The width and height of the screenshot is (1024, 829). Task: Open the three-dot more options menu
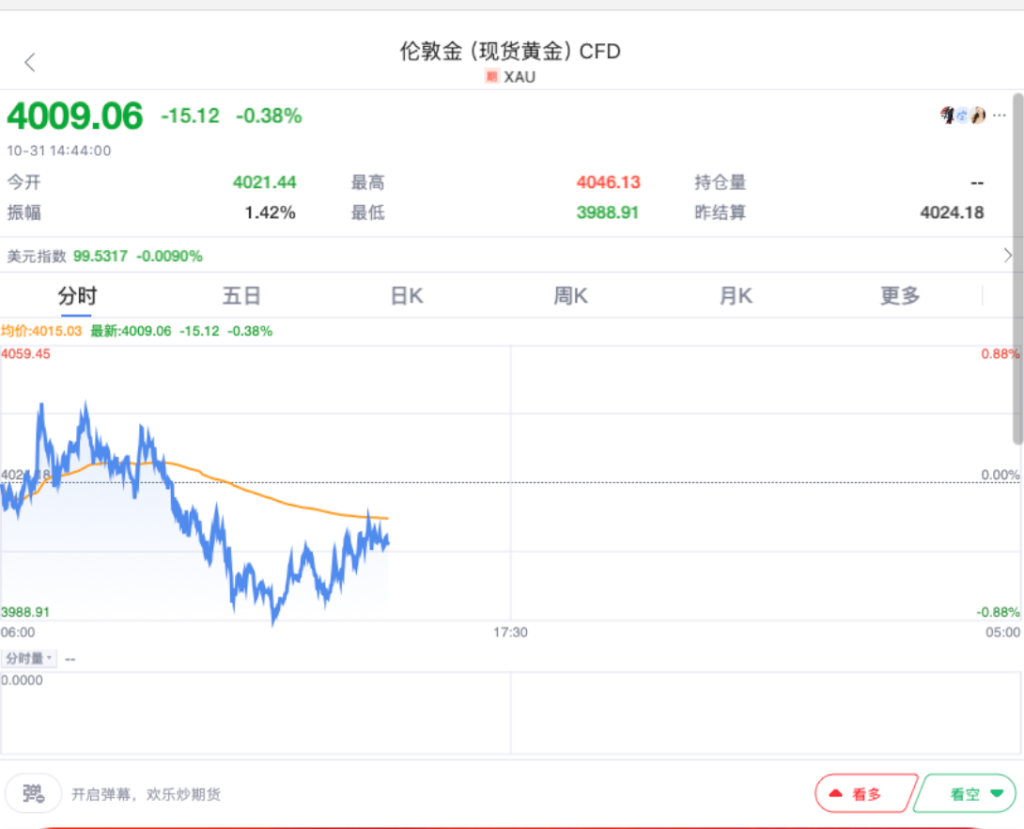[x=1000, y=115]
